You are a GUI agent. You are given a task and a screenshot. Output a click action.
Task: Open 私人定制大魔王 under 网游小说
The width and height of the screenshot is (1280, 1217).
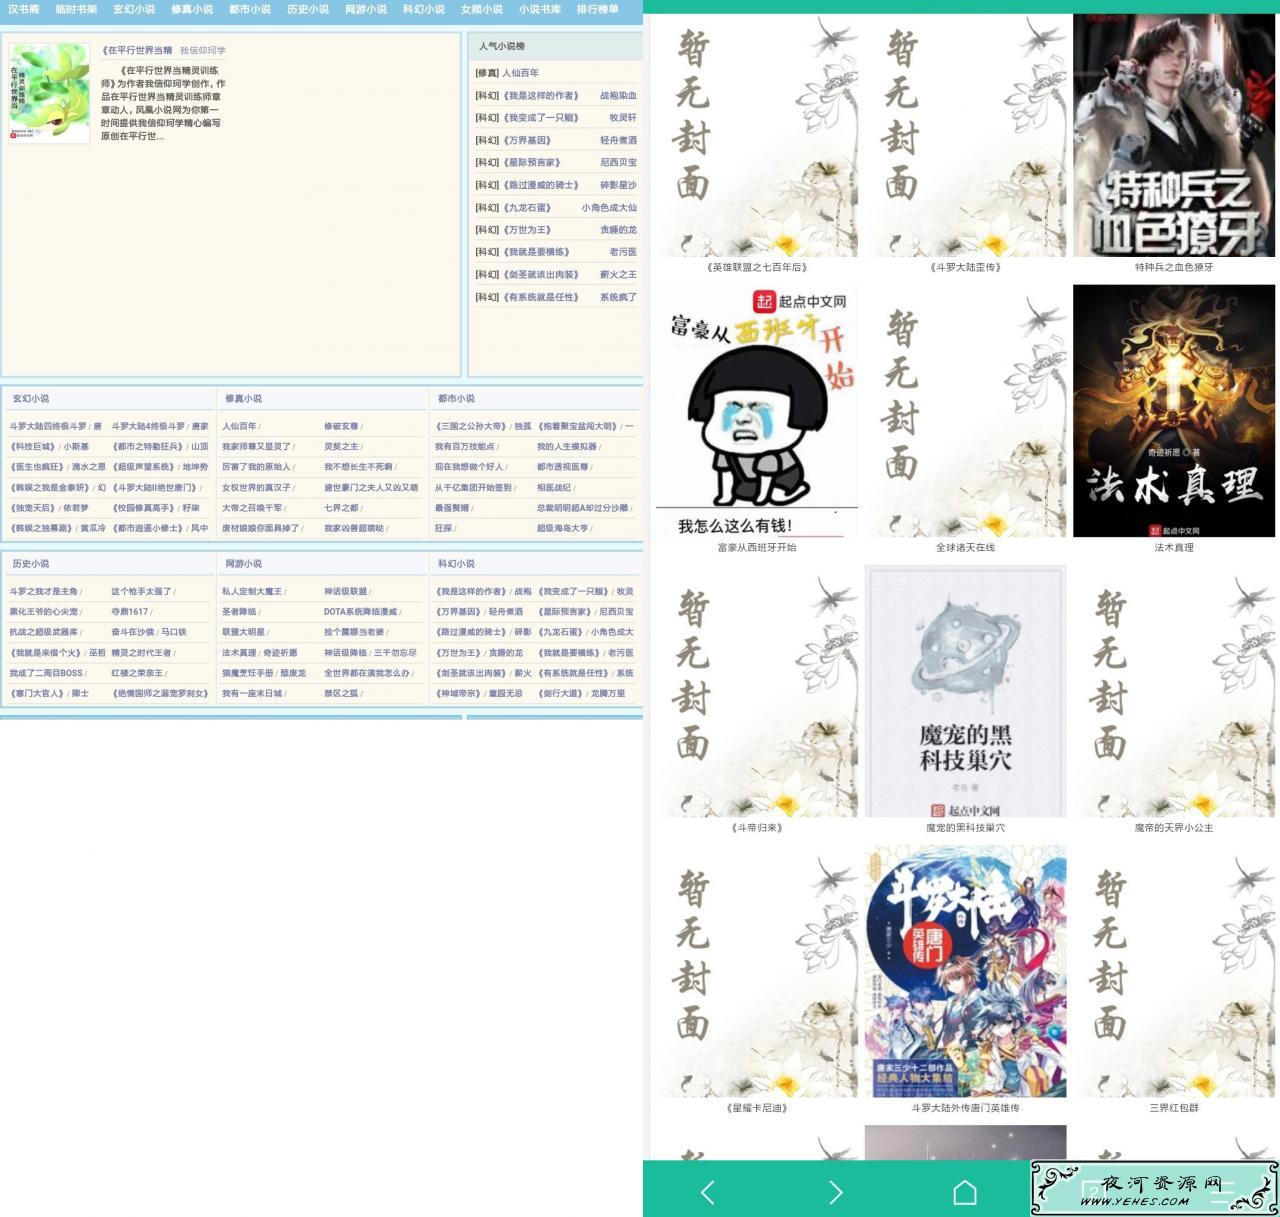coord(252,591)
